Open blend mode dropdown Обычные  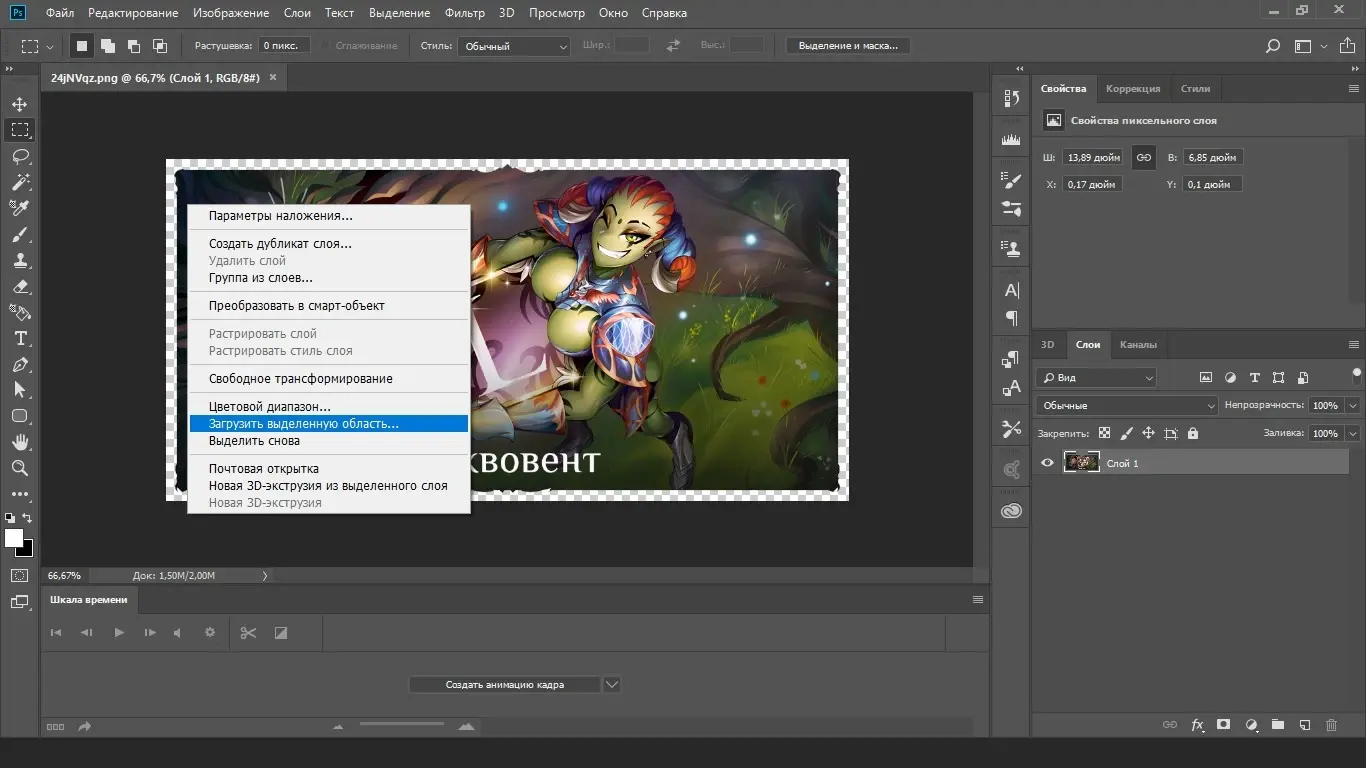[x=1127, y=405]
